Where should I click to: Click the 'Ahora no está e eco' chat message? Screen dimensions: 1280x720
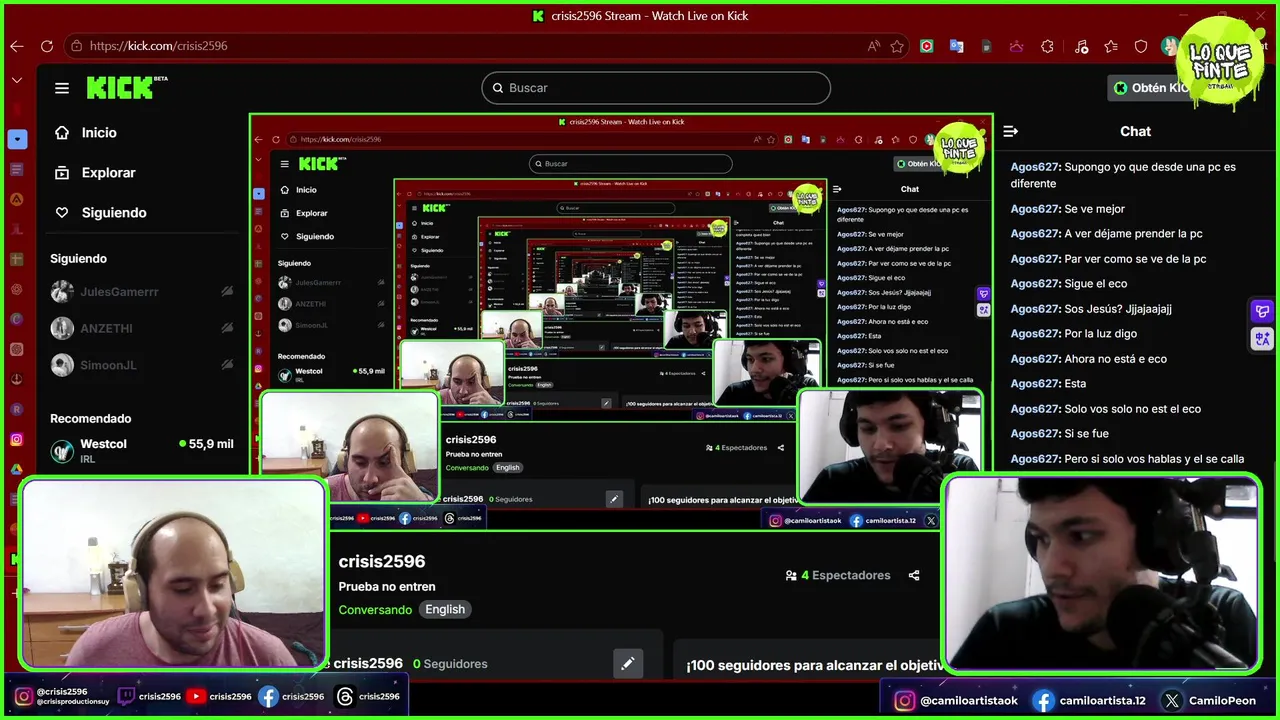tap(1088, 359)
